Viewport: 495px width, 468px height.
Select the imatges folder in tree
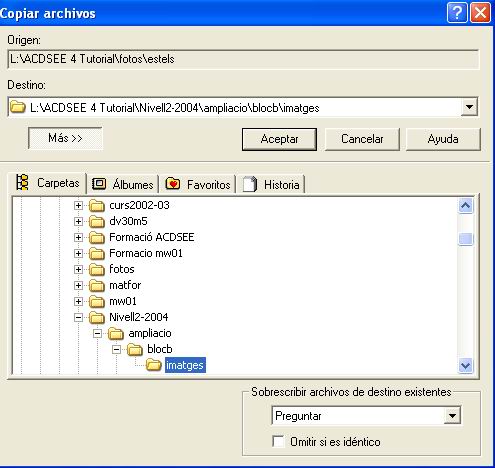[185, 365]
